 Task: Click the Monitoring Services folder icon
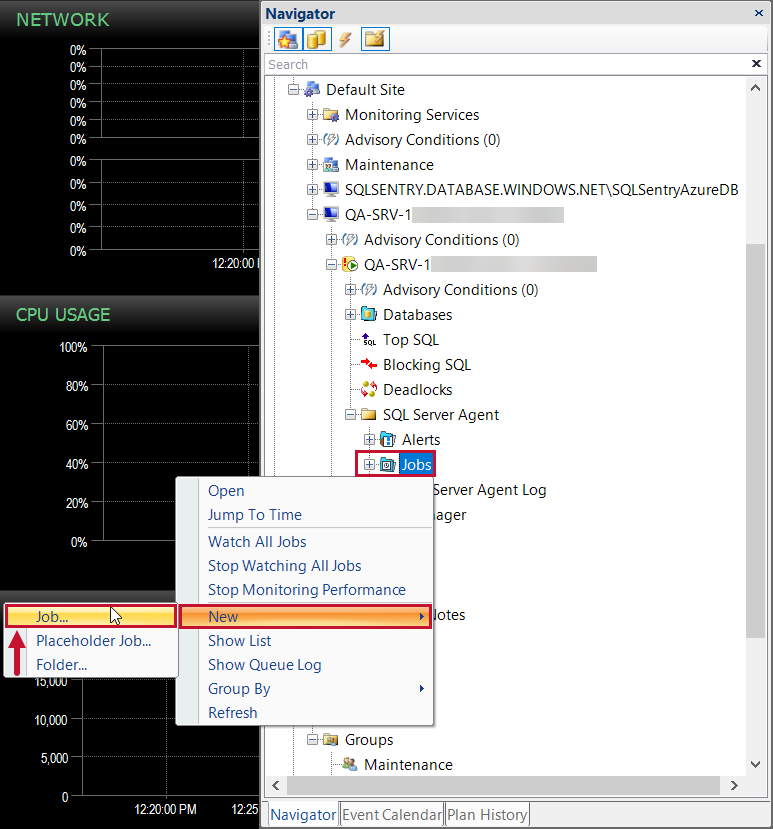point(331,115)
